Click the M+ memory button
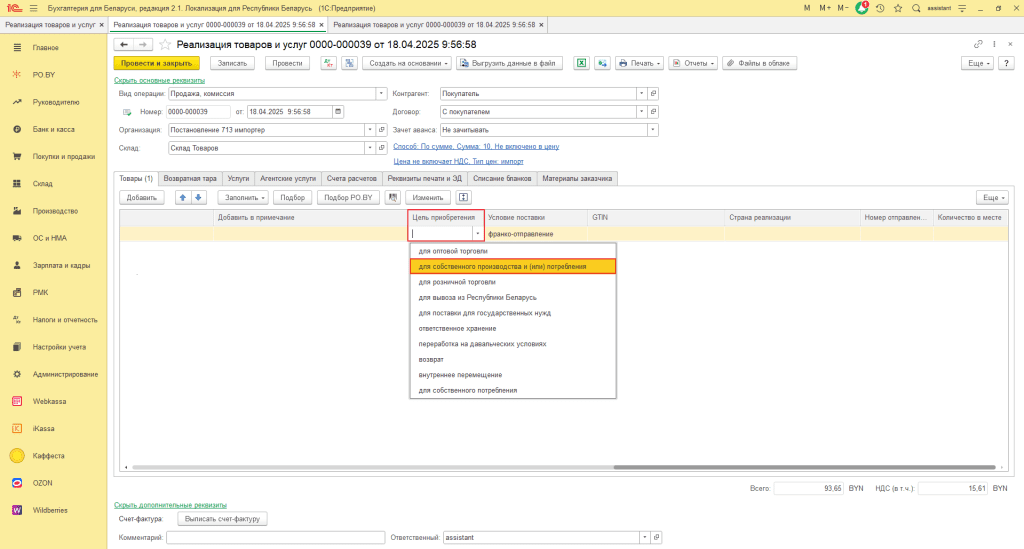Viewport: 1024px width, 549px height. click(x=825, y=8)
